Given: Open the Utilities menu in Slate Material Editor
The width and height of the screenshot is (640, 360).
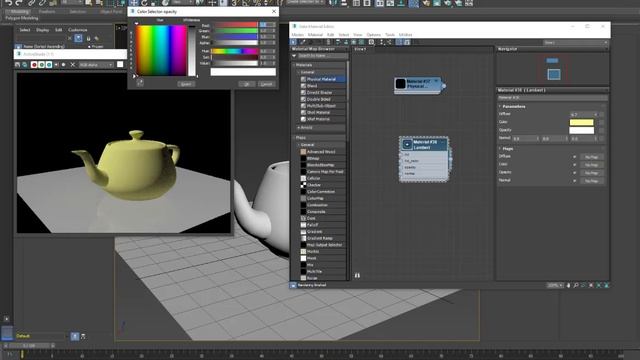Looking at the screenshot, I should coord(405,35).
